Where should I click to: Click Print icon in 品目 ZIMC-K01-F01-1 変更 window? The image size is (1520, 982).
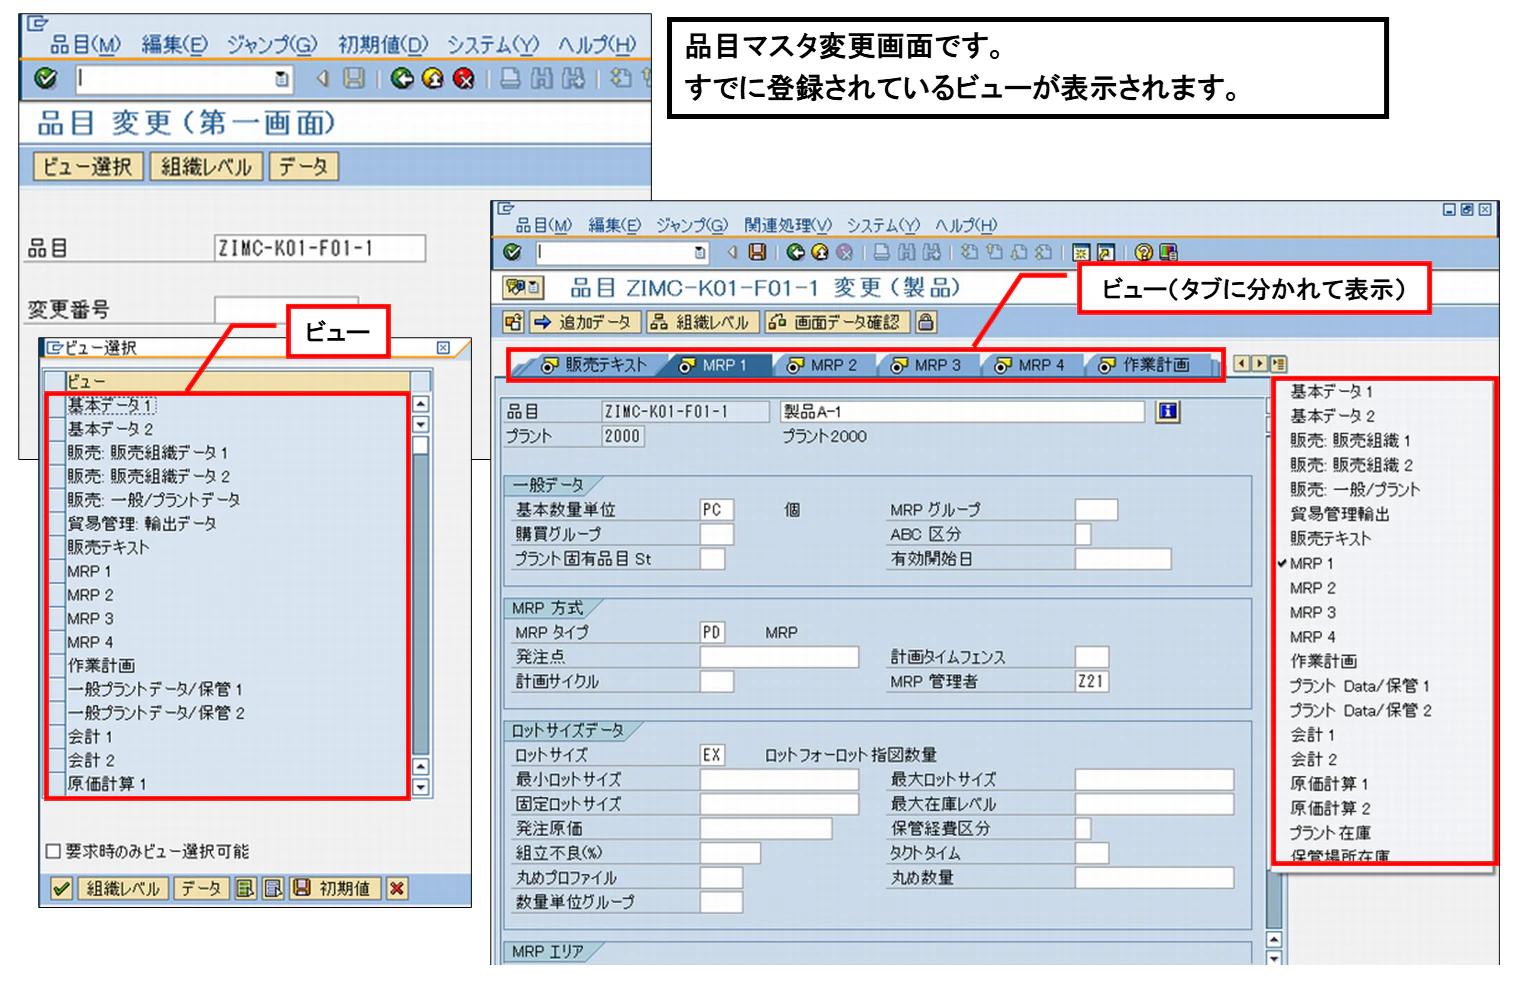(881, 252)
